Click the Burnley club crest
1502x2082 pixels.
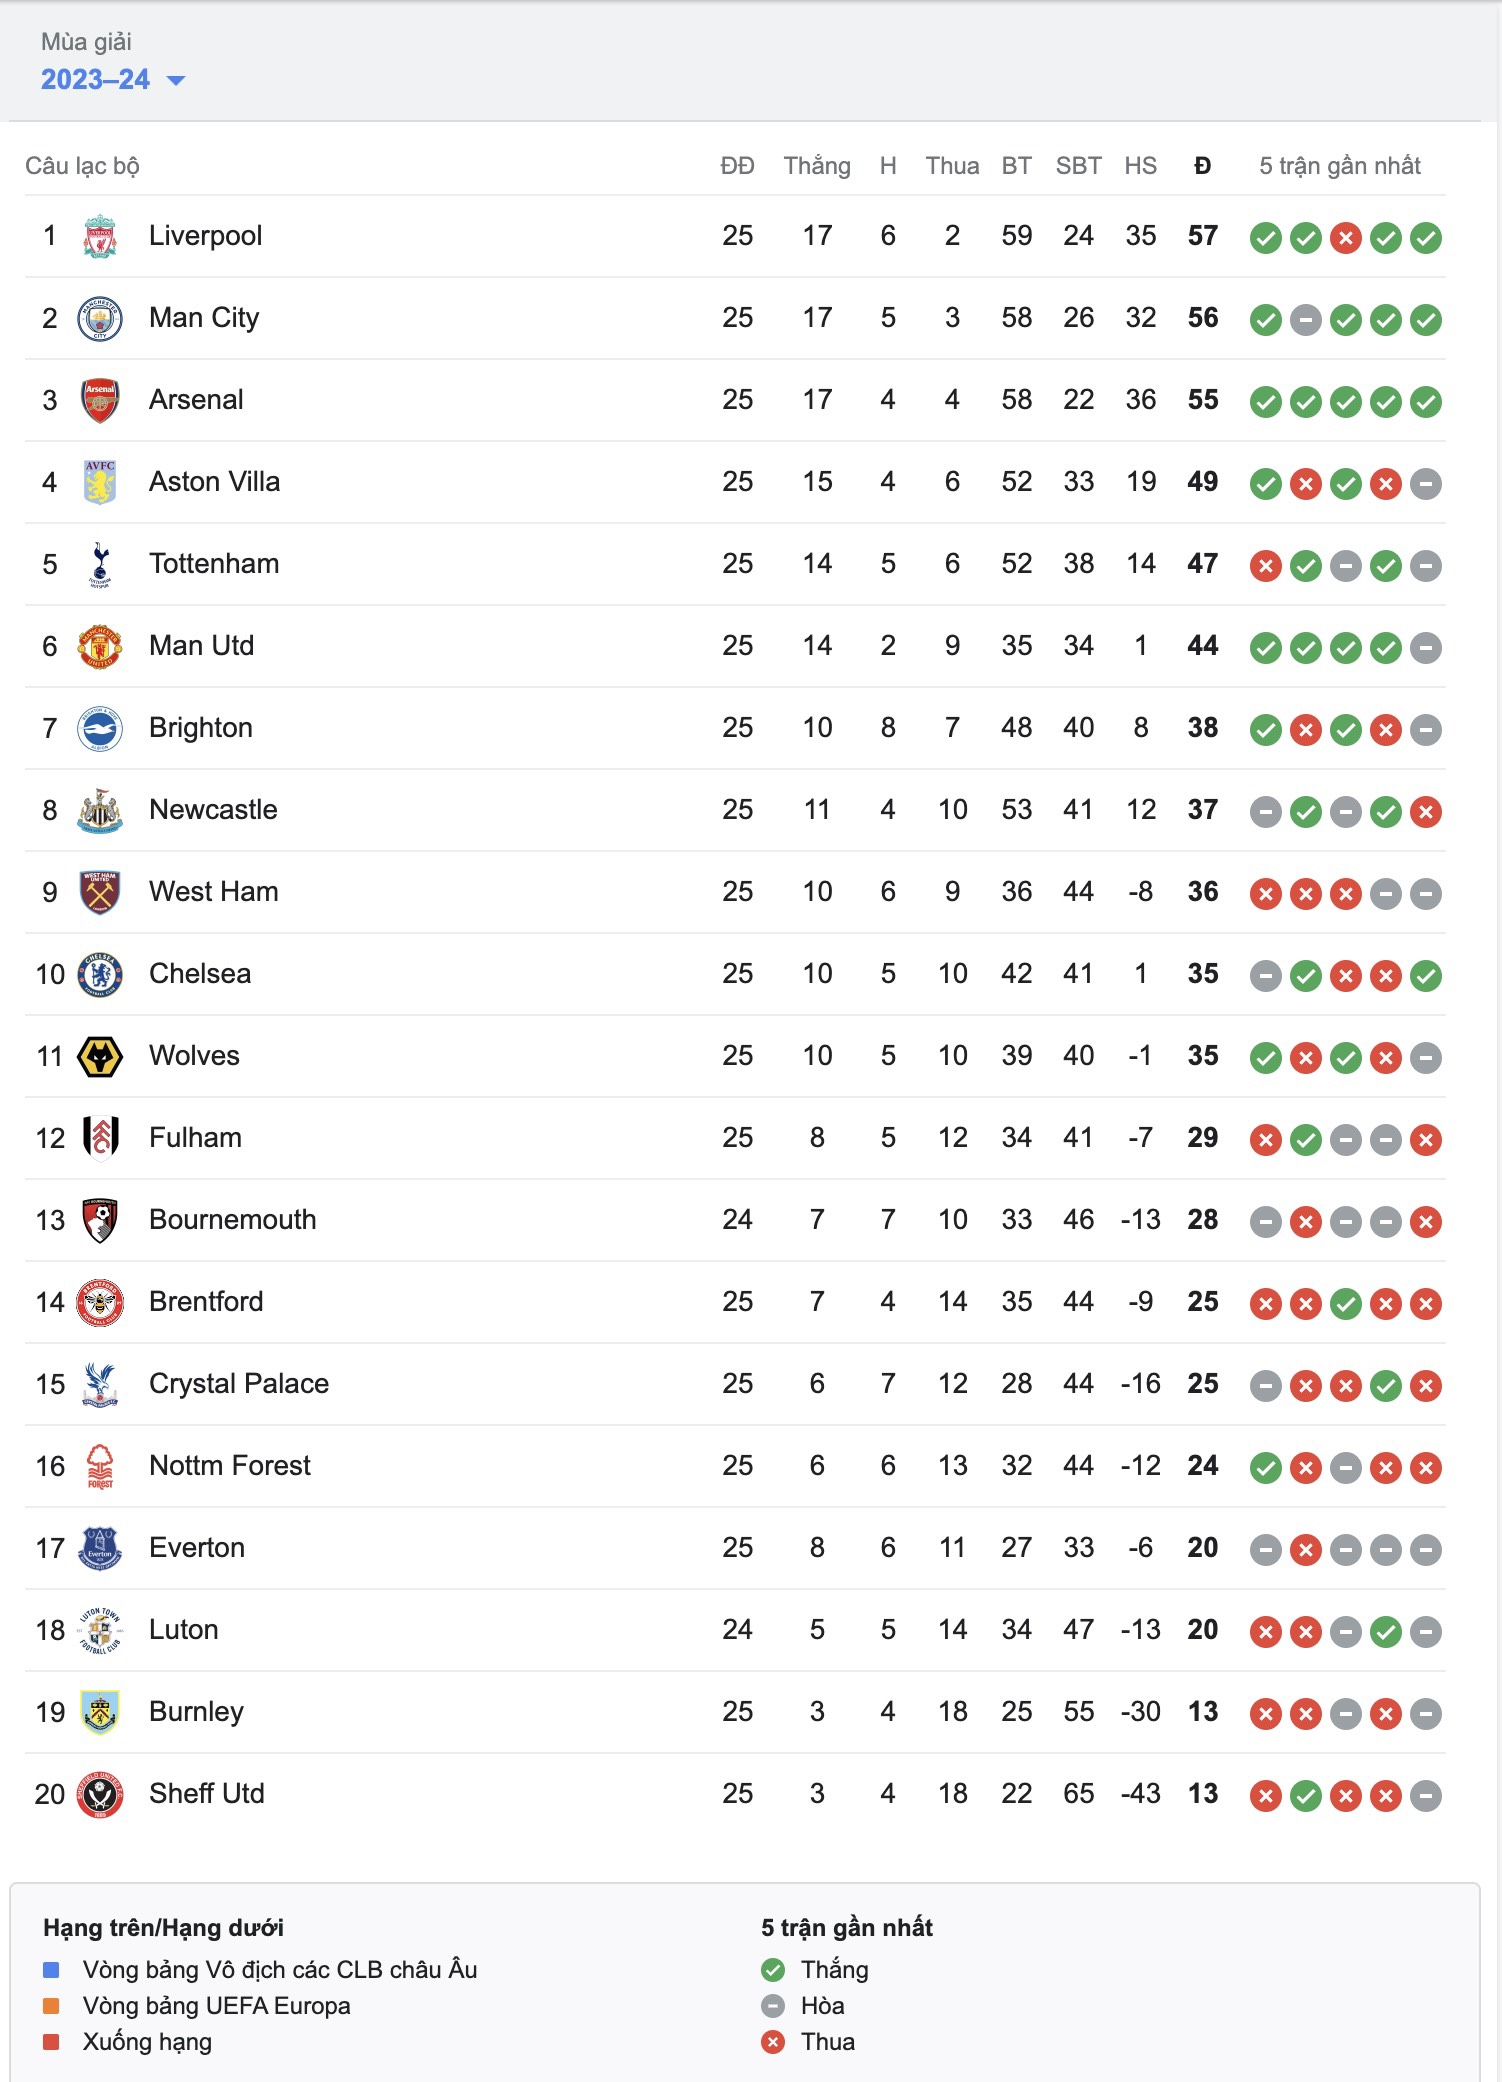tap(100, 1712)
